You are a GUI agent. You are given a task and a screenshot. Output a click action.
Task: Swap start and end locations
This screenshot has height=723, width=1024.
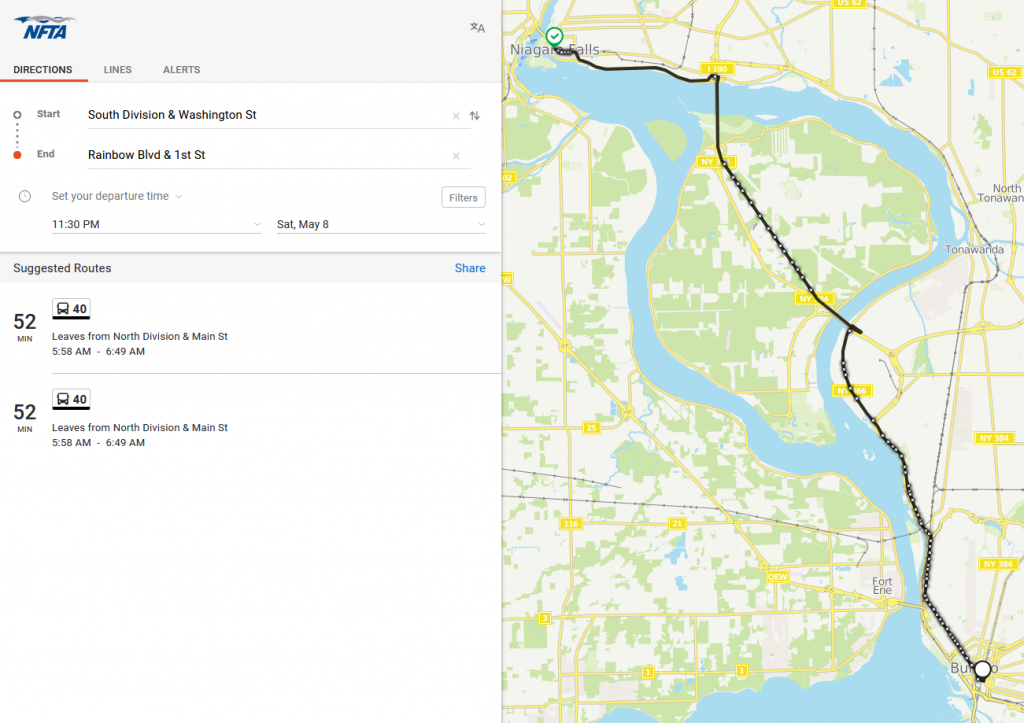(475, 116)
